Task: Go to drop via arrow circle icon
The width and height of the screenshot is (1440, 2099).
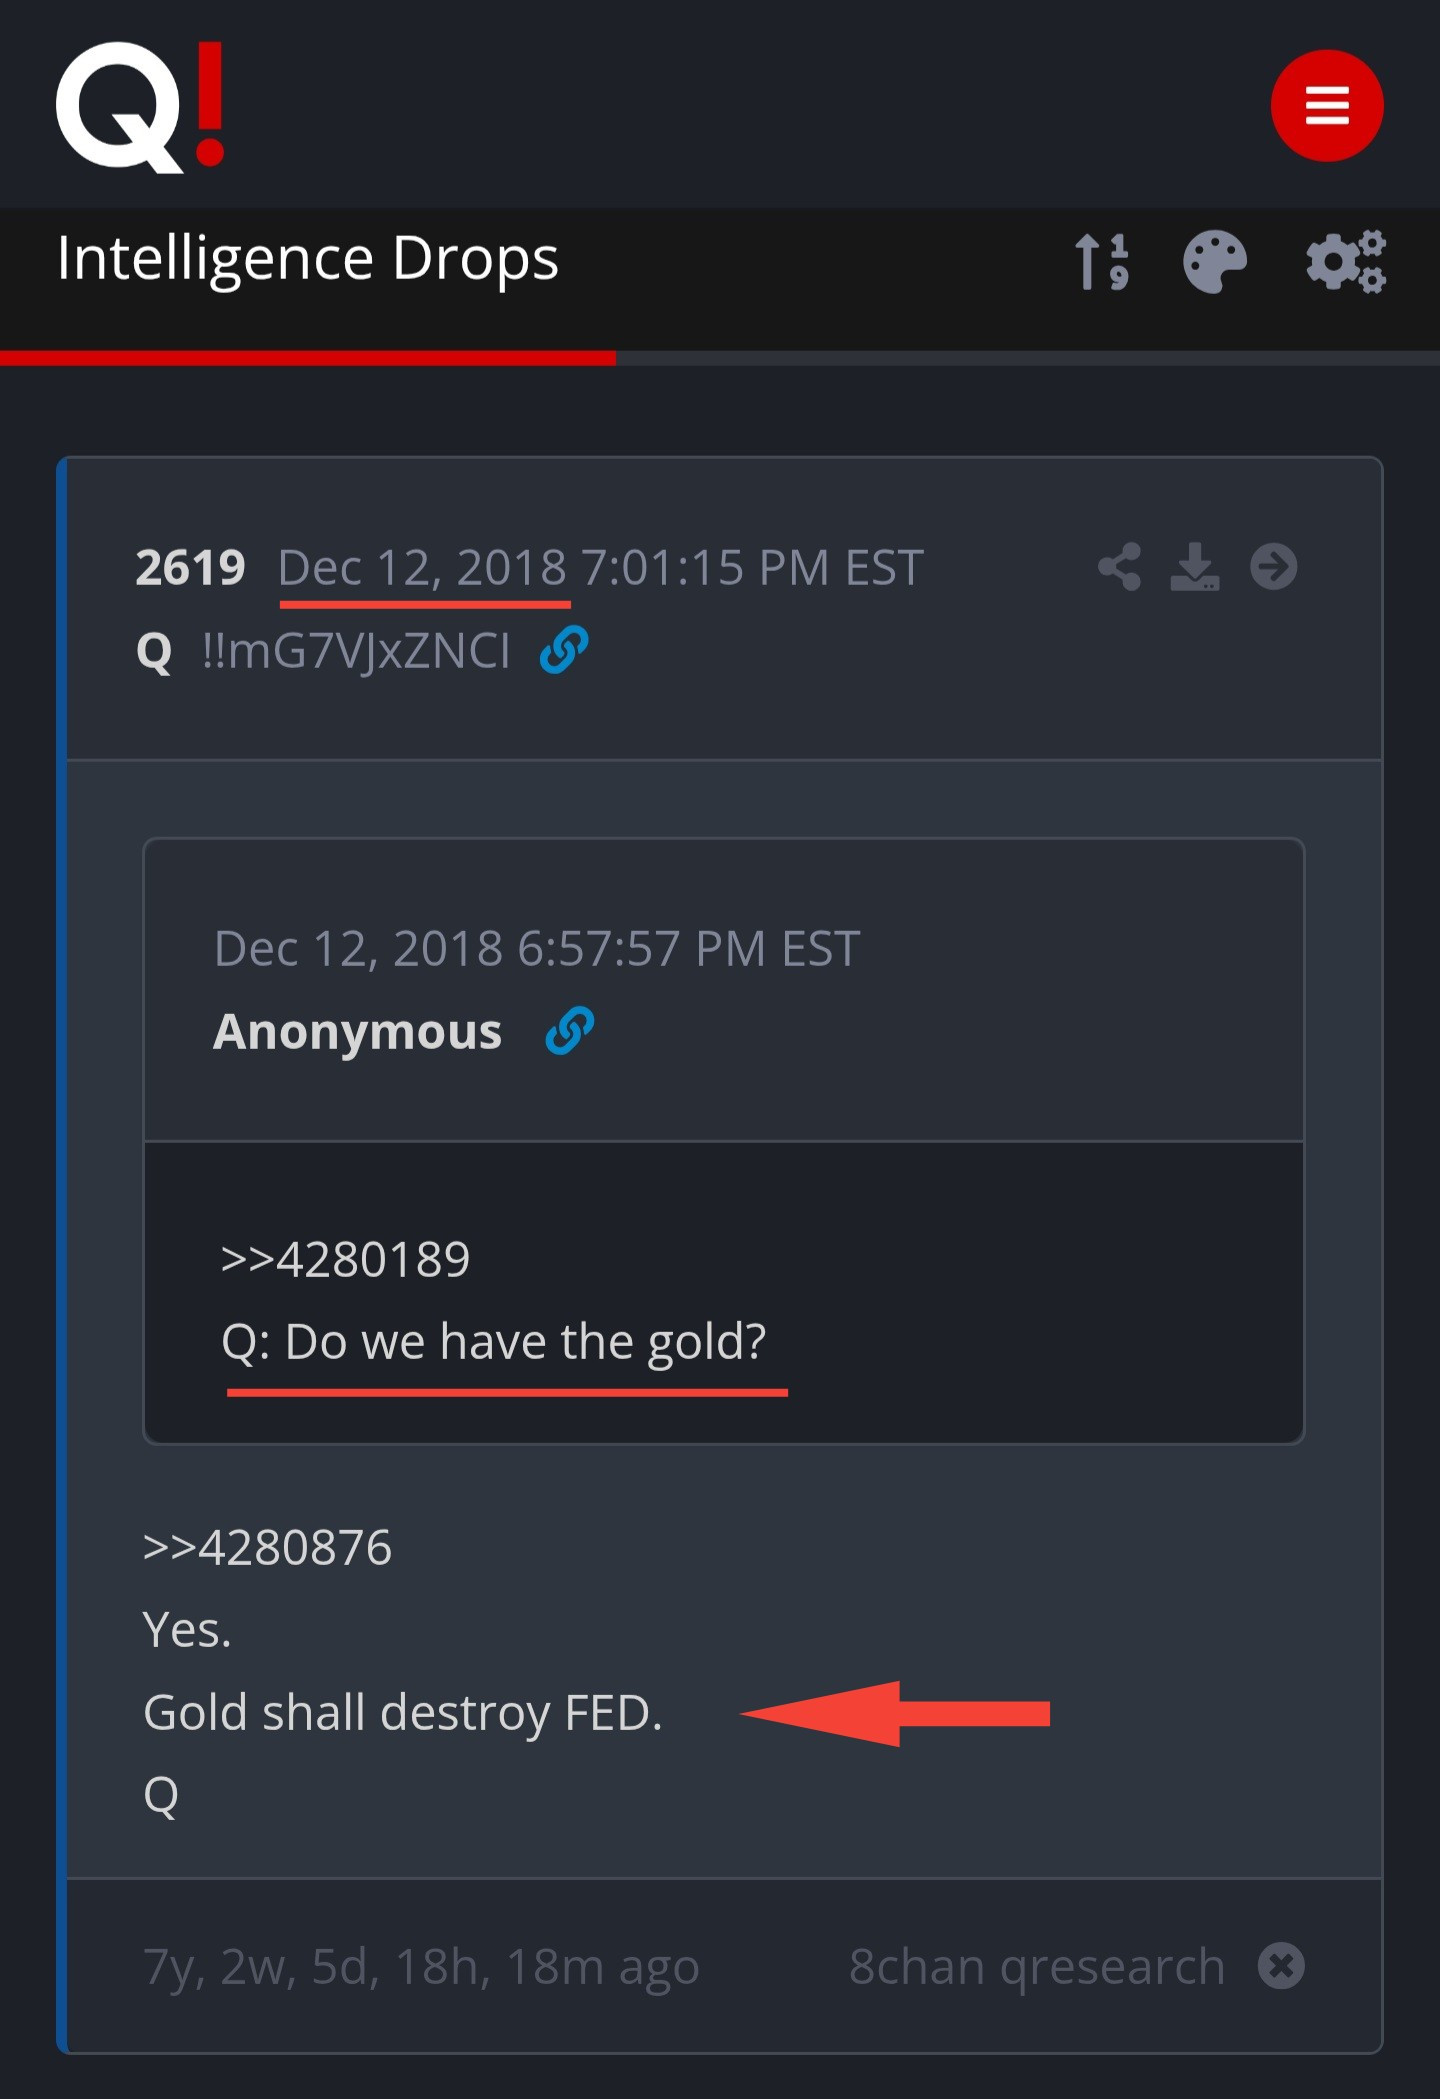Action: 1274,567
